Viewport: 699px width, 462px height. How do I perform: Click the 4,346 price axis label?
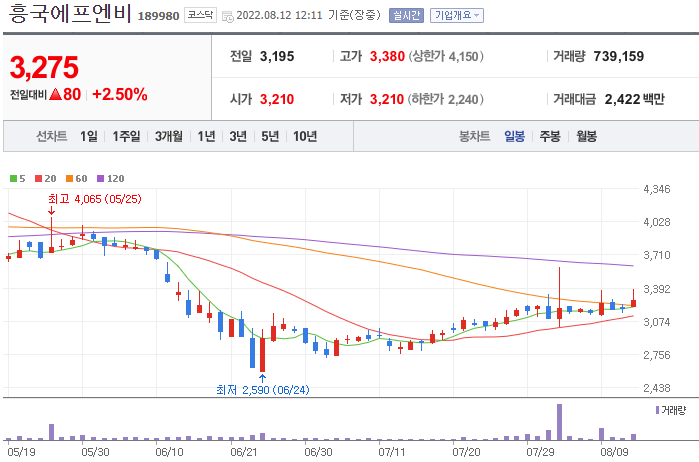coord(657,189)
